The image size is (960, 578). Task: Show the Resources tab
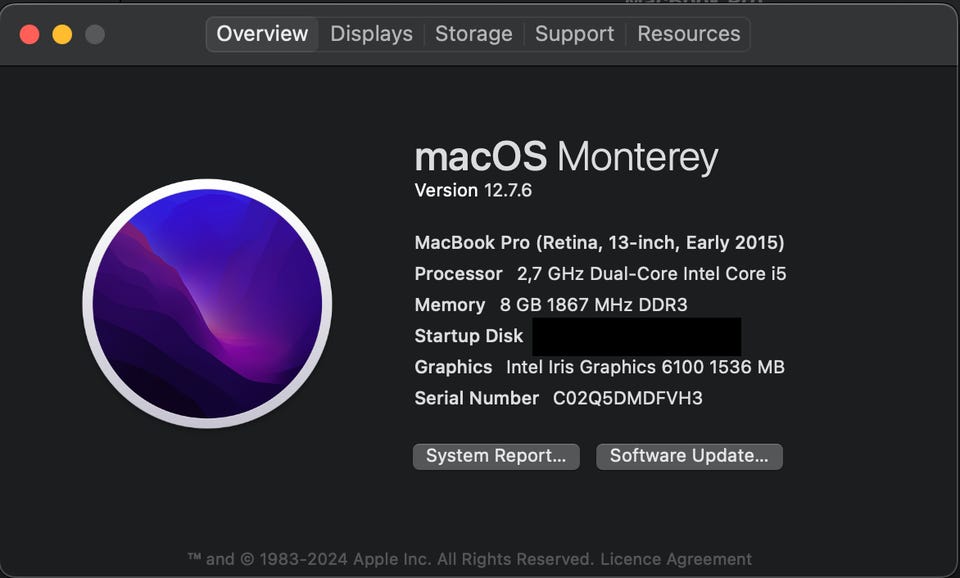689,34
